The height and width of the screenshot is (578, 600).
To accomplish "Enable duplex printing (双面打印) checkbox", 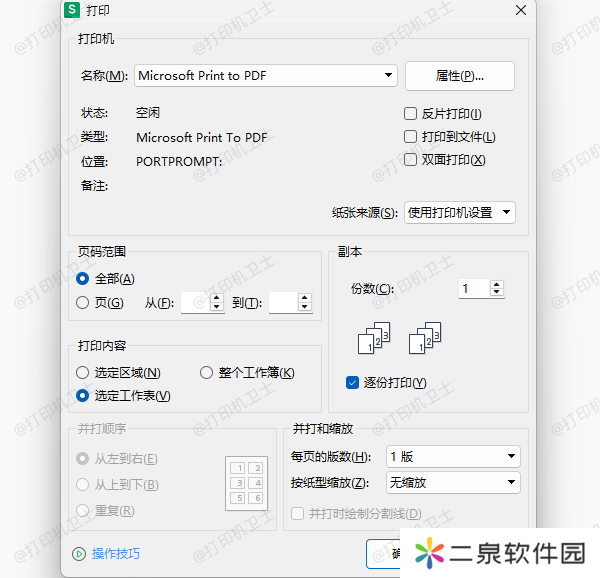I will pyautogui.click(x=410, y=160).
